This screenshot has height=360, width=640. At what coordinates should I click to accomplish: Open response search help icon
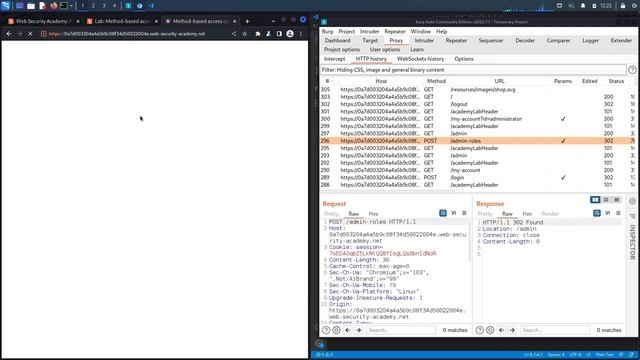[480, 330]
